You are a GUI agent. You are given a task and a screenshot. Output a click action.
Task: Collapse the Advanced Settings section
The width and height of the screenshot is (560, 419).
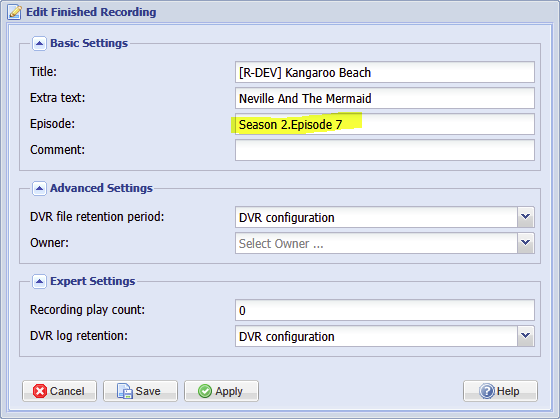[39, 188]
